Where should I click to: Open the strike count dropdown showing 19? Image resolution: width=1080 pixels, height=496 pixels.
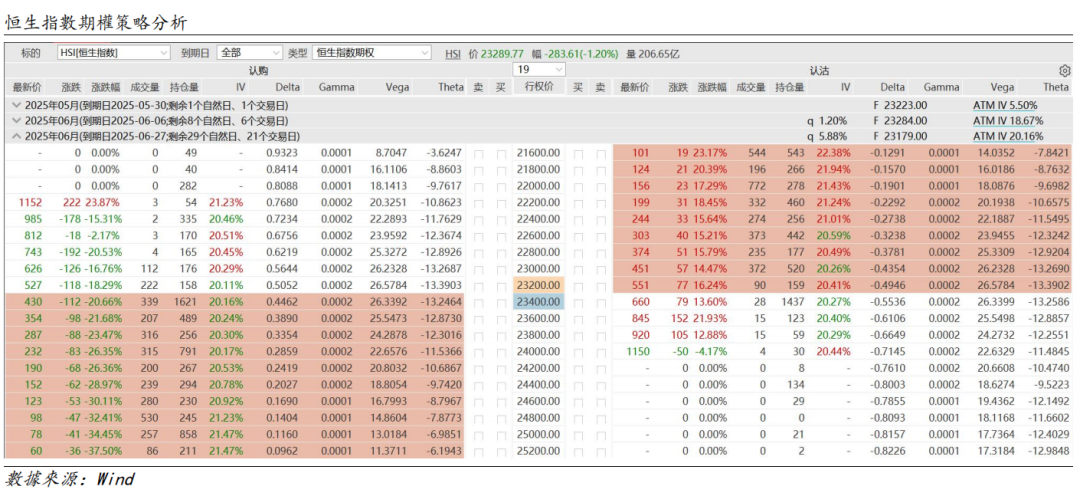[x=539, y=70]
